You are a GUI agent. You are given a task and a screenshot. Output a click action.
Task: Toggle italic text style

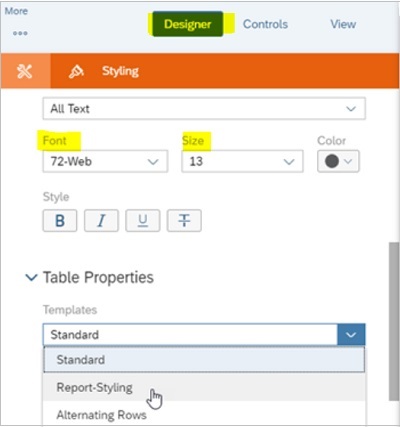click(x=101, y=220)
